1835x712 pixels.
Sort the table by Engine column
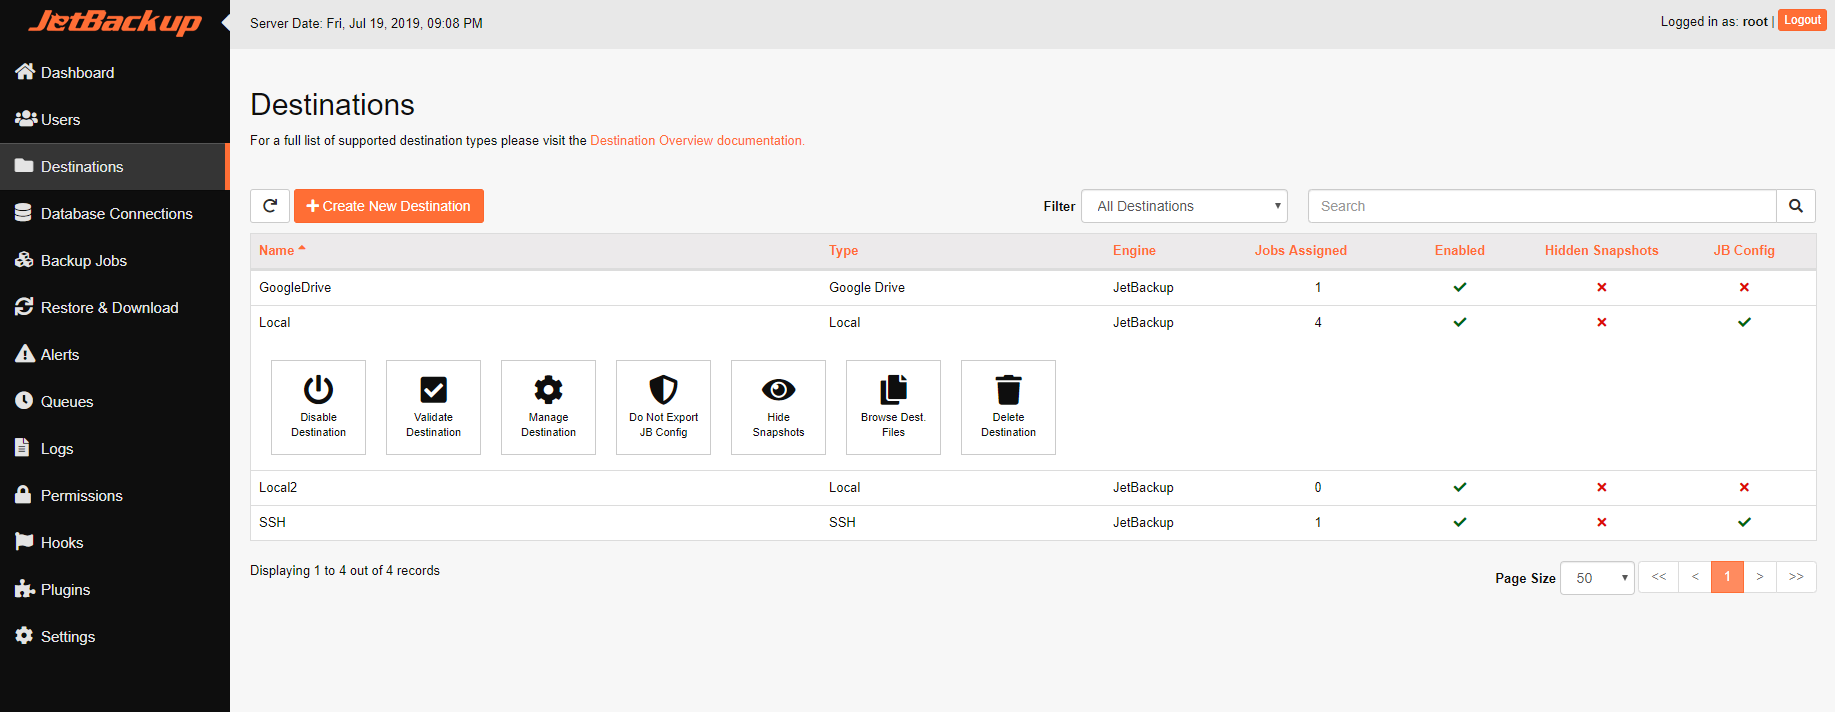click(1134, 250)
